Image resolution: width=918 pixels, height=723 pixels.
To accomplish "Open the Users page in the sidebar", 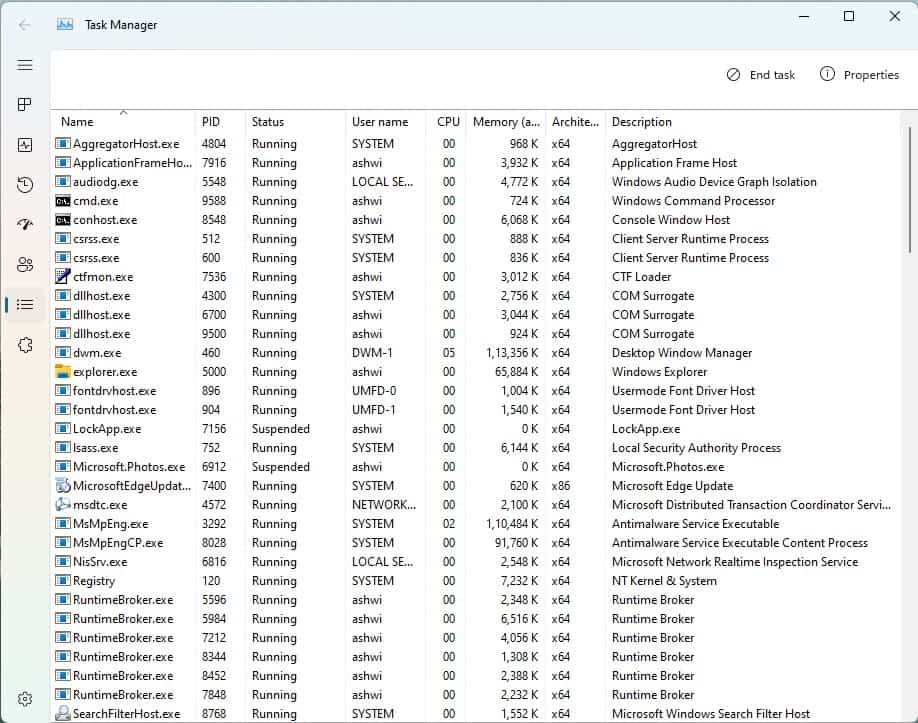I will [24, 265].
